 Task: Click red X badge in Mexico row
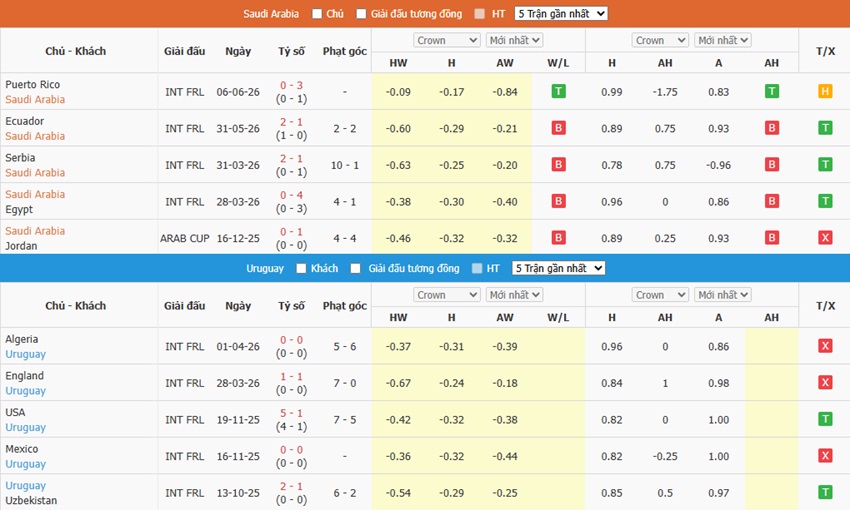825,456
